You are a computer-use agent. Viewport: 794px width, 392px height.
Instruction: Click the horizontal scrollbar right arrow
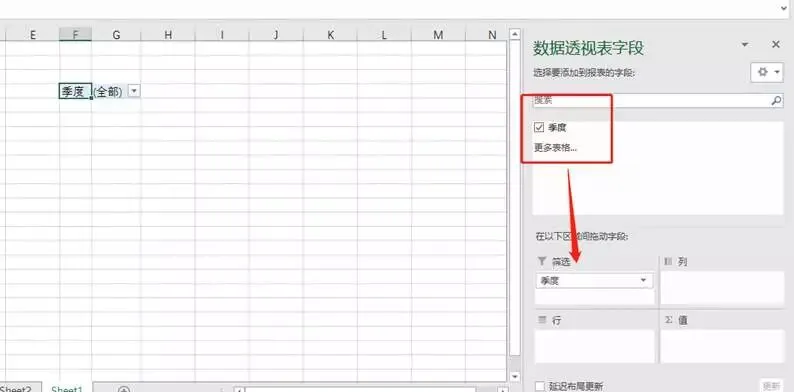(x=502, y=389)
